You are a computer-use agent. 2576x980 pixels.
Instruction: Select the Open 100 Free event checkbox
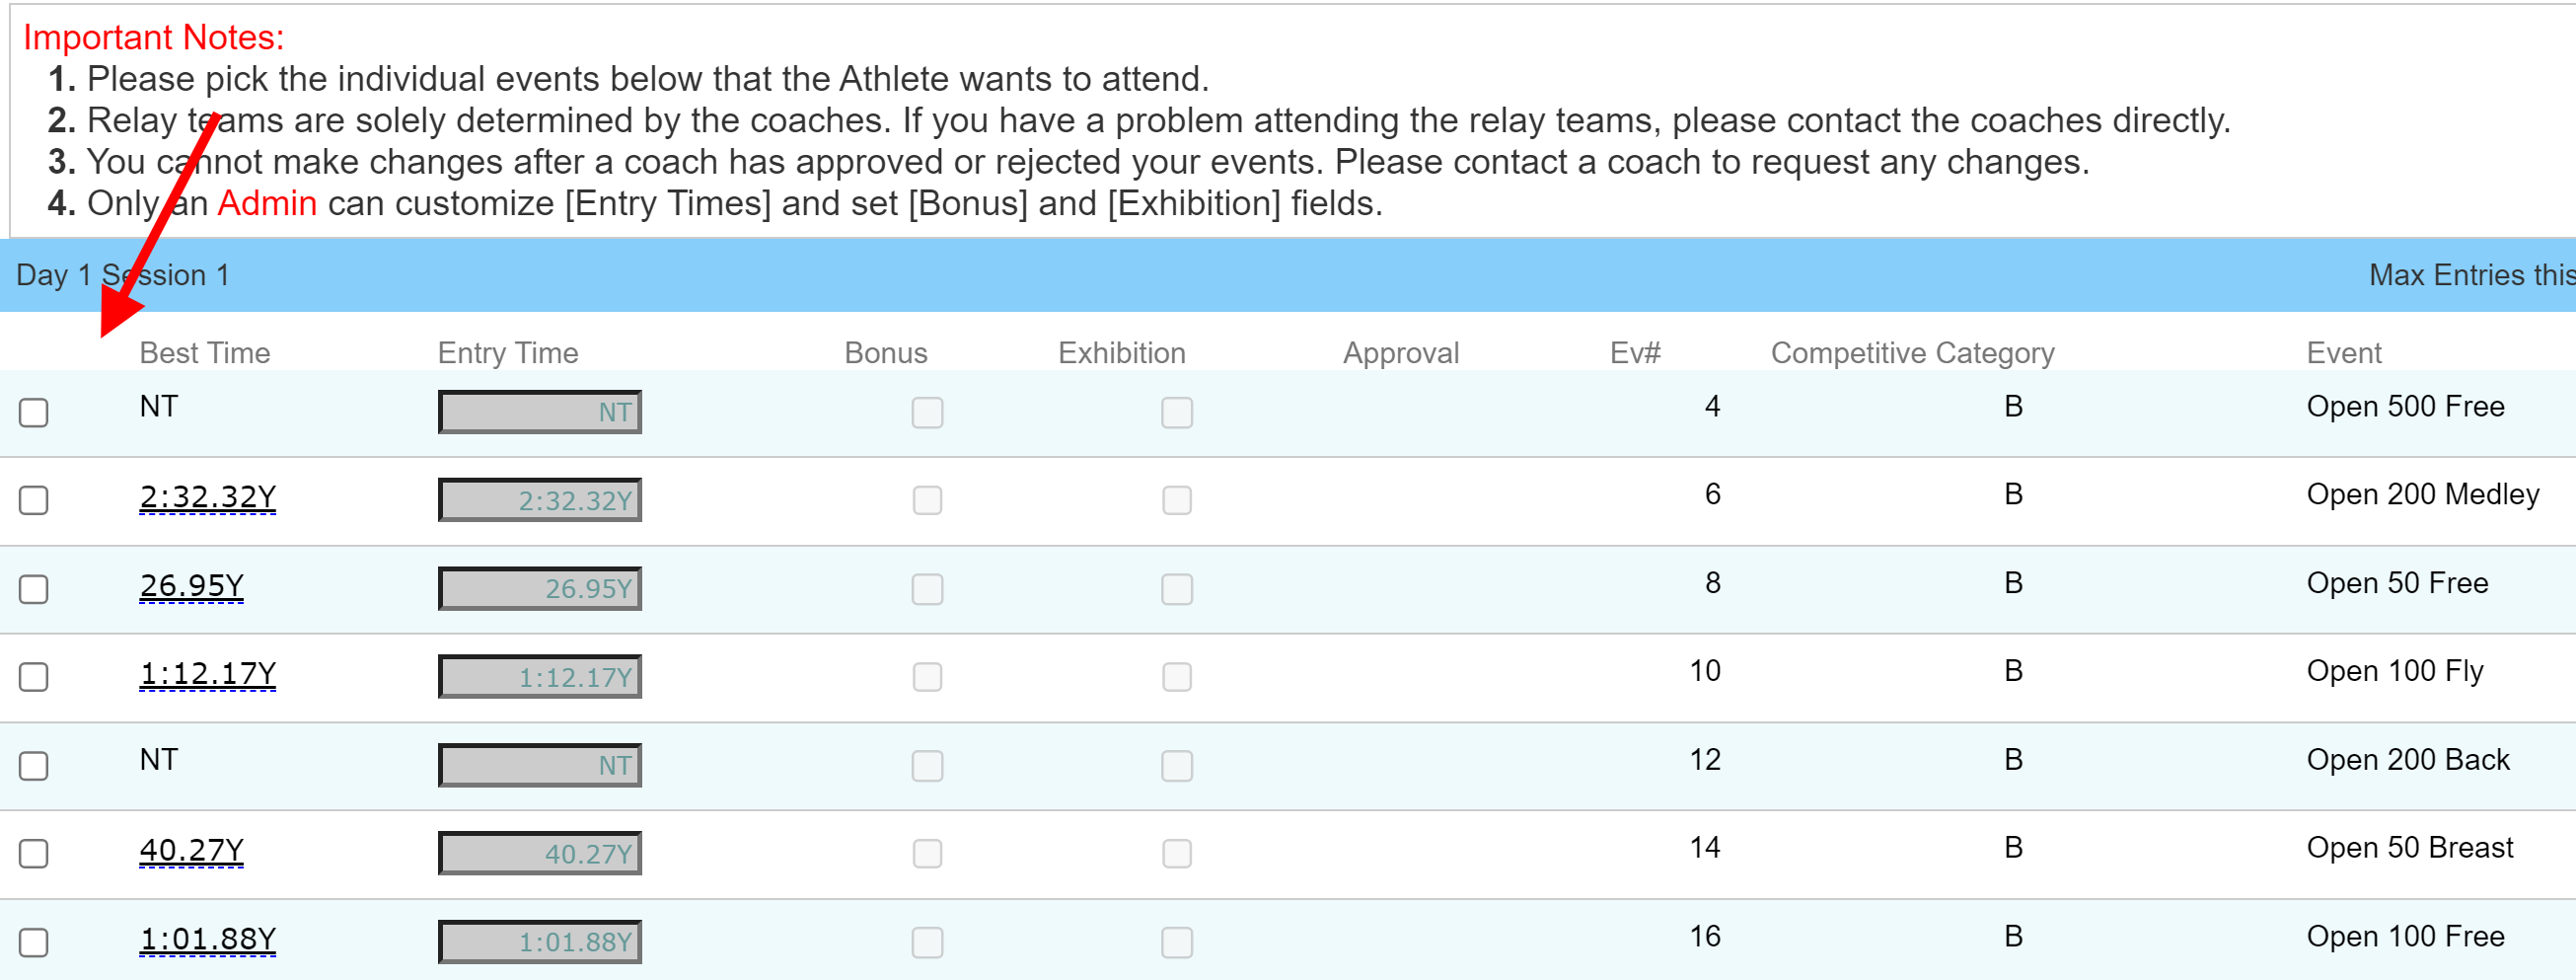click(x=34, y=942)
